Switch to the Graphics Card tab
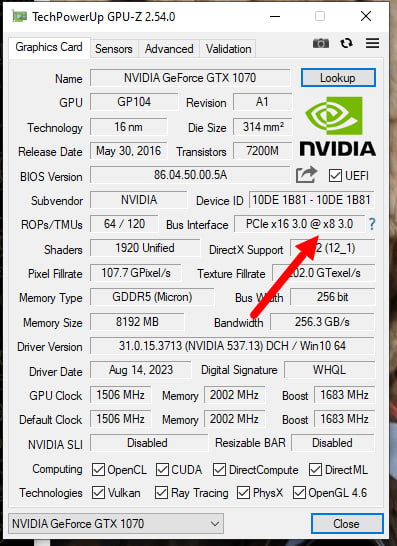The width and height of the screenshot is (397, 546). tap(49, 47)
